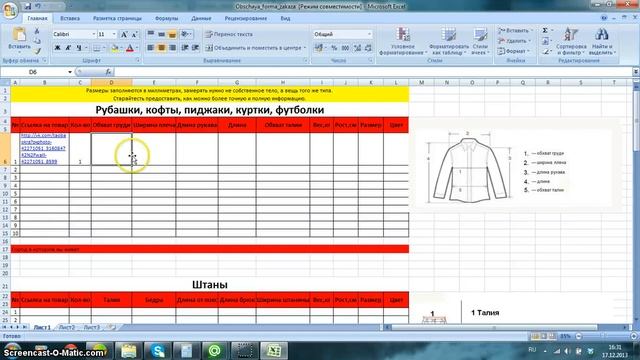
Task: Open Форматировать как таблицу gallery
Action: 448,41
